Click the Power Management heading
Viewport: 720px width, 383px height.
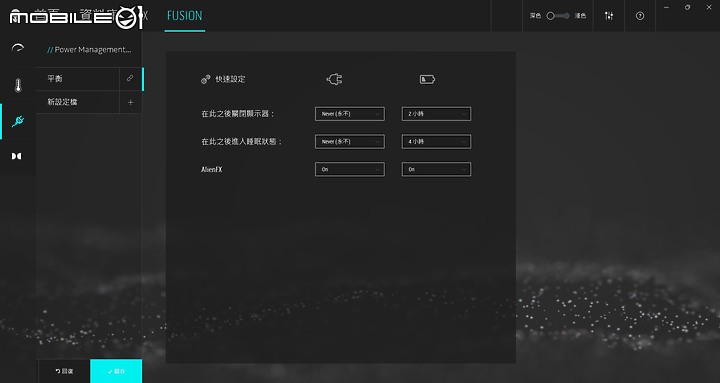click(89, 50)
